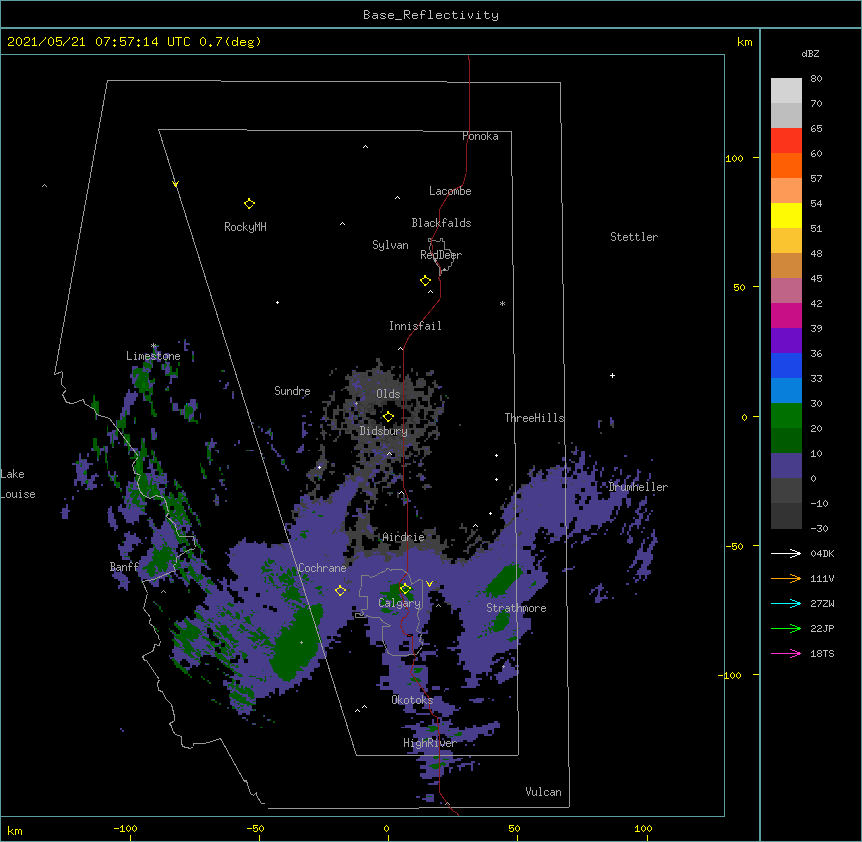The width and height of the screenshot is (862, 842).
Task: Click the Limestone label
Action: 153,356
